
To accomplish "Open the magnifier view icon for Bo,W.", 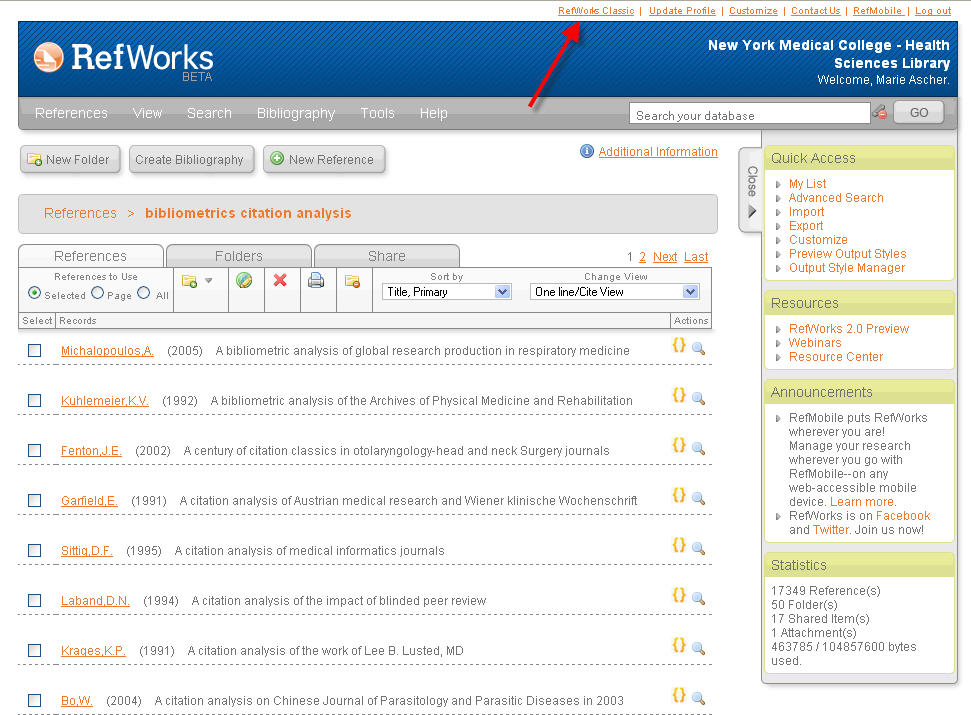I will (x=699, y=699).
